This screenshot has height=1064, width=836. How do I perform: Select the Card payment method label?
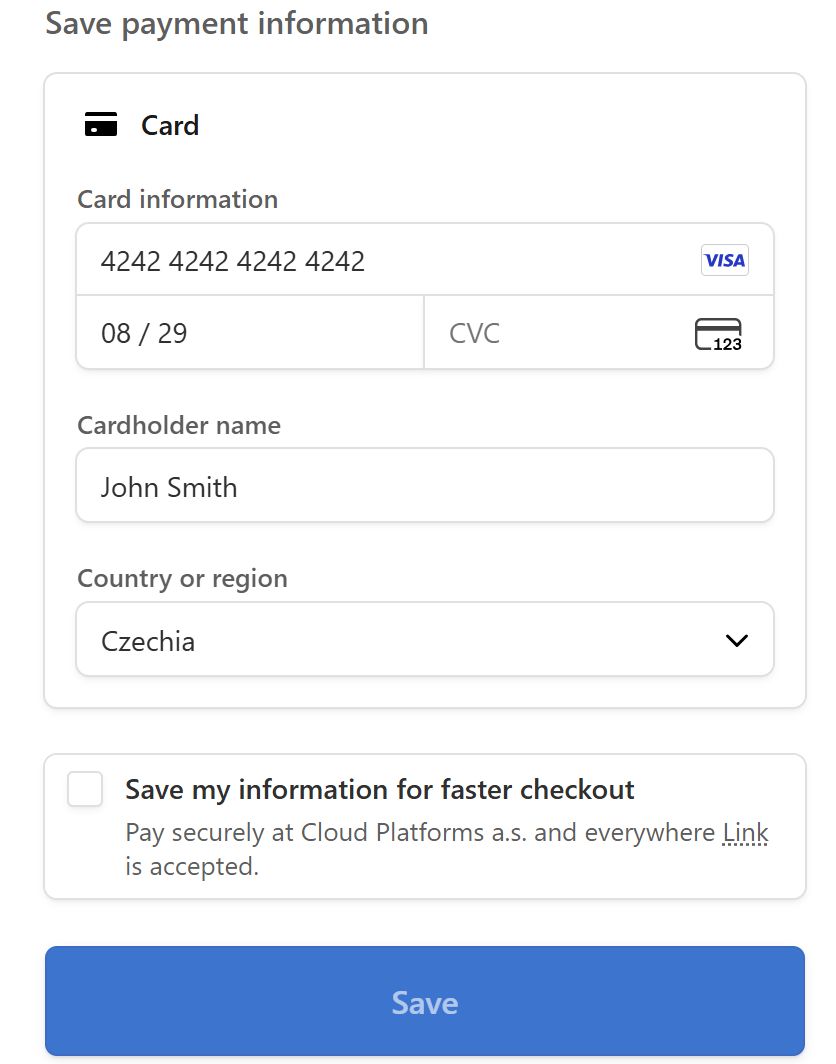(170, 125)
